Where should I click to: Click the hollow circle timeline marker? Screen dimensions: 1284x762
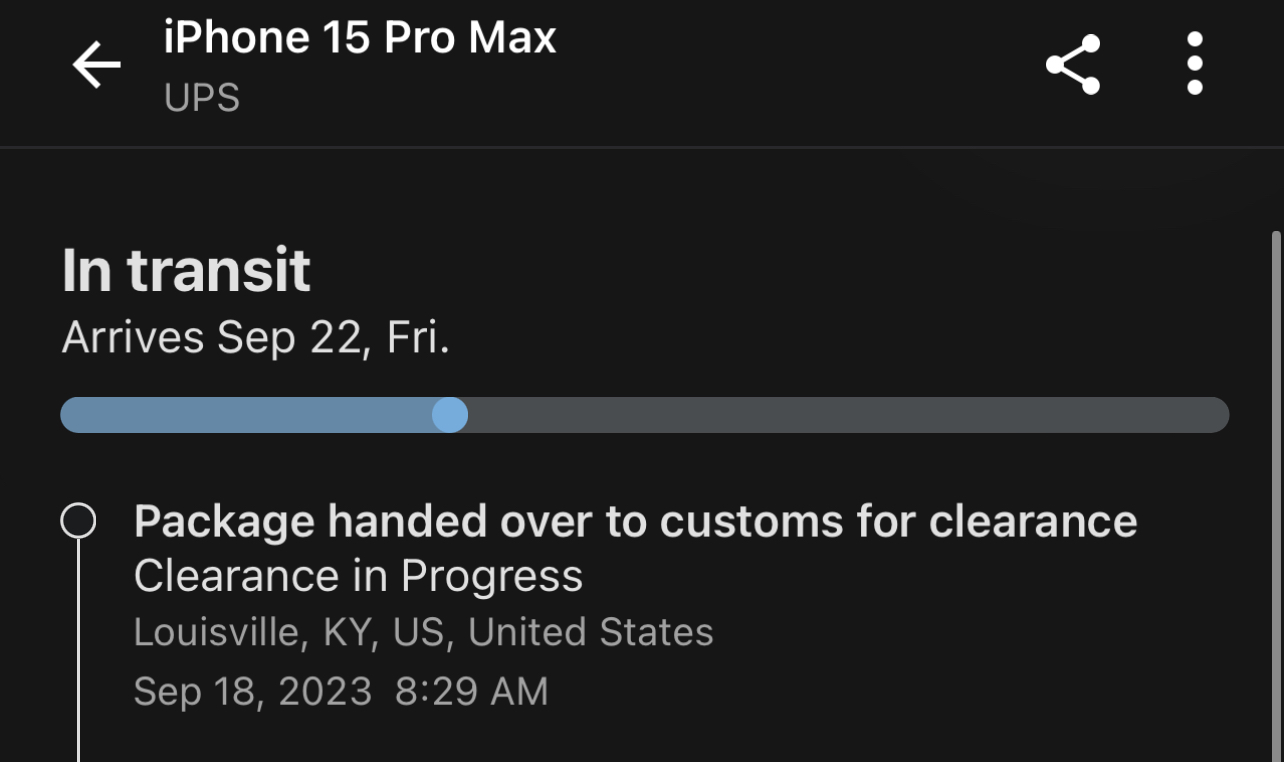(78, 521)
